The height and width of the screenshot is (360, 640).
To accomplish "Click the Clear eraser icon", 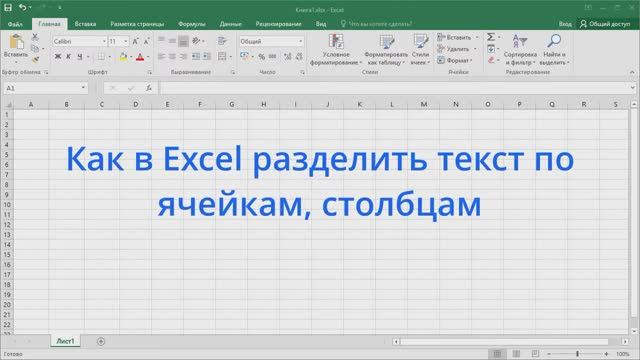I will (x=491, y=60).
